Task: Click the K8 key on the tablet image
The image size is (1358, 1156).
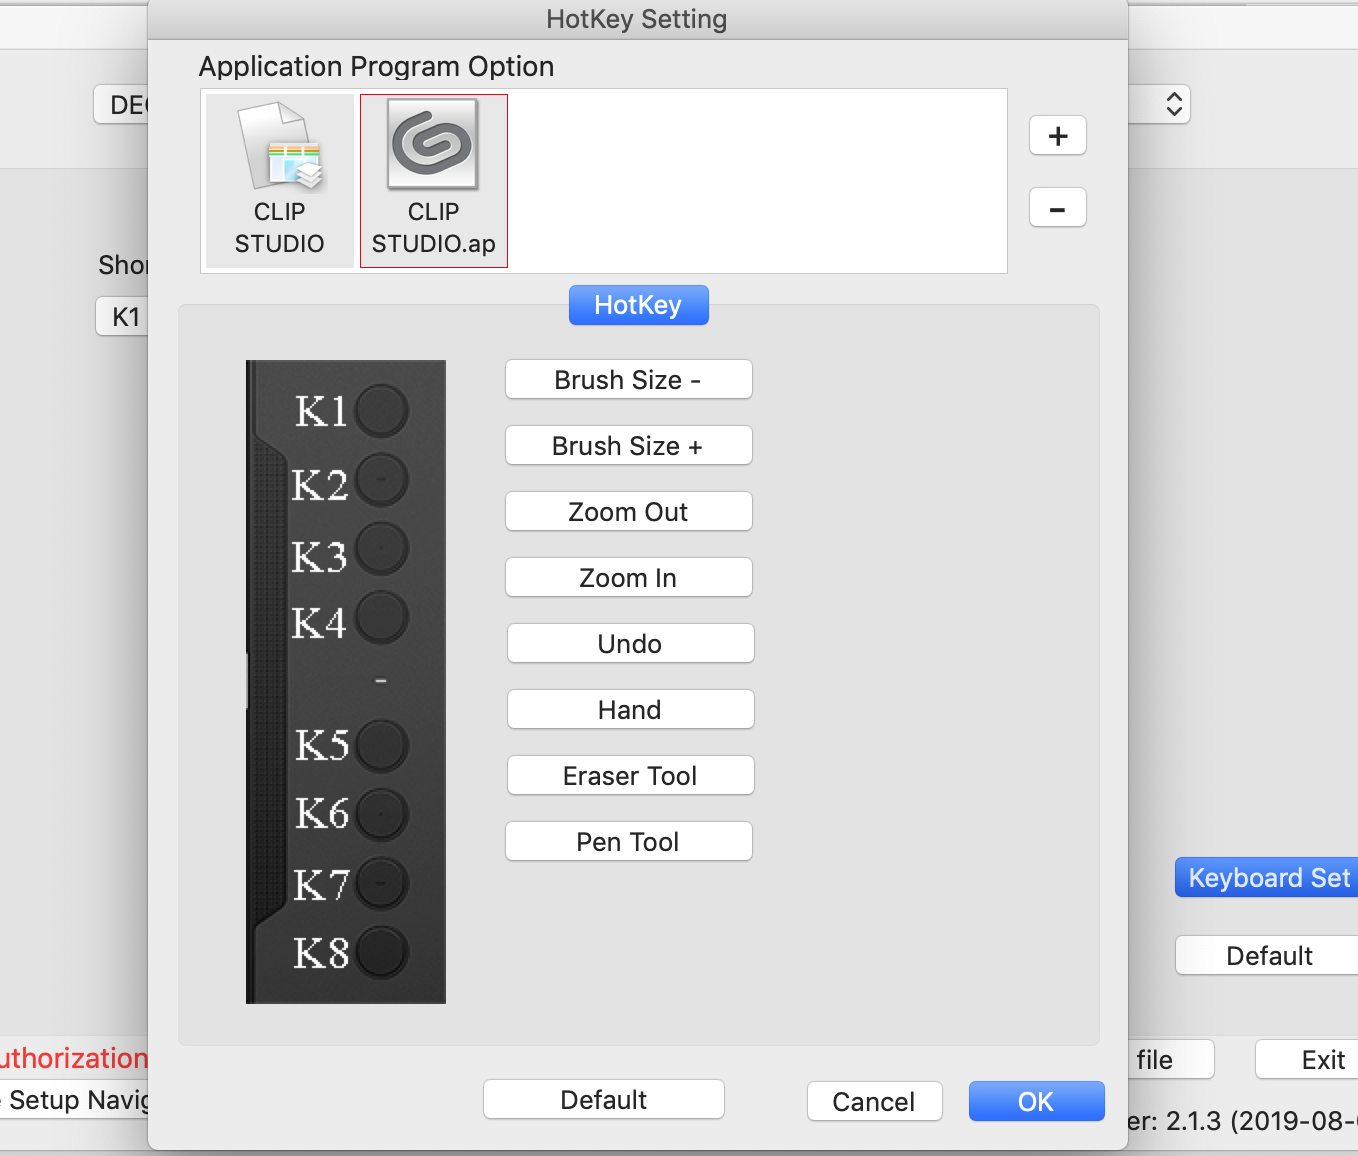Action: pyautogui.click(x=381, y=952)
